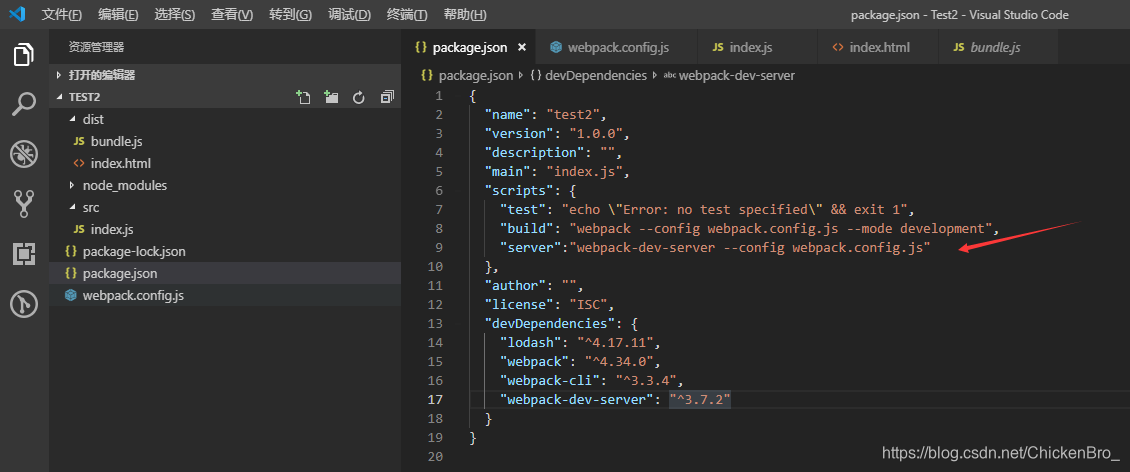Click the "license" key on line 12

[x=519, y=304]
